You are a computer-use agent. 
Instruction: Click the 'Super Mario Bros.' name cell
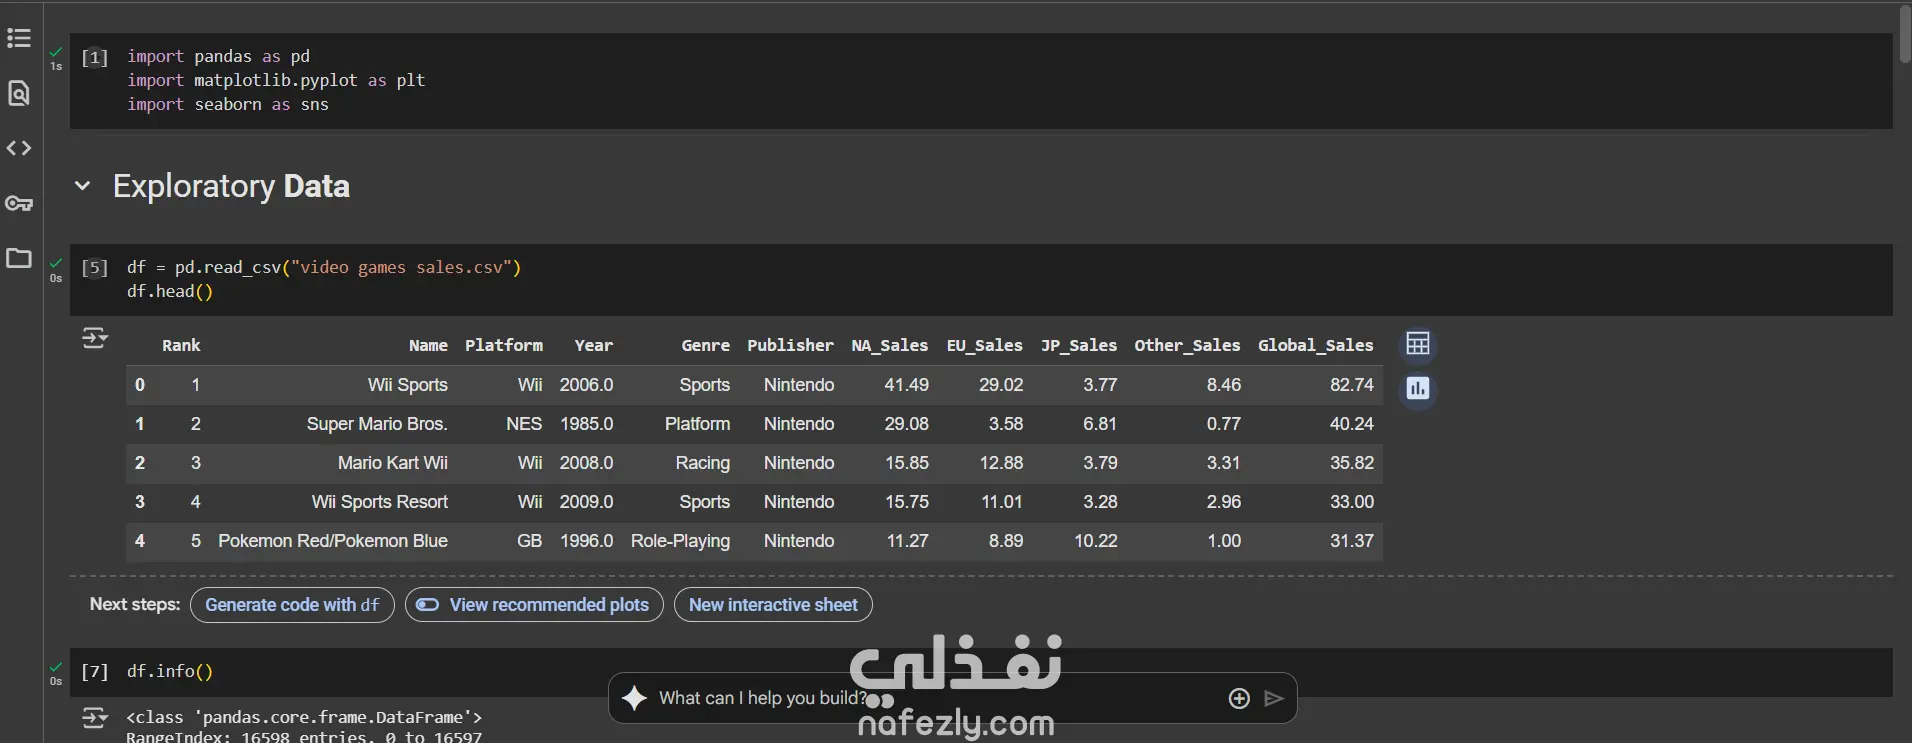377,424
